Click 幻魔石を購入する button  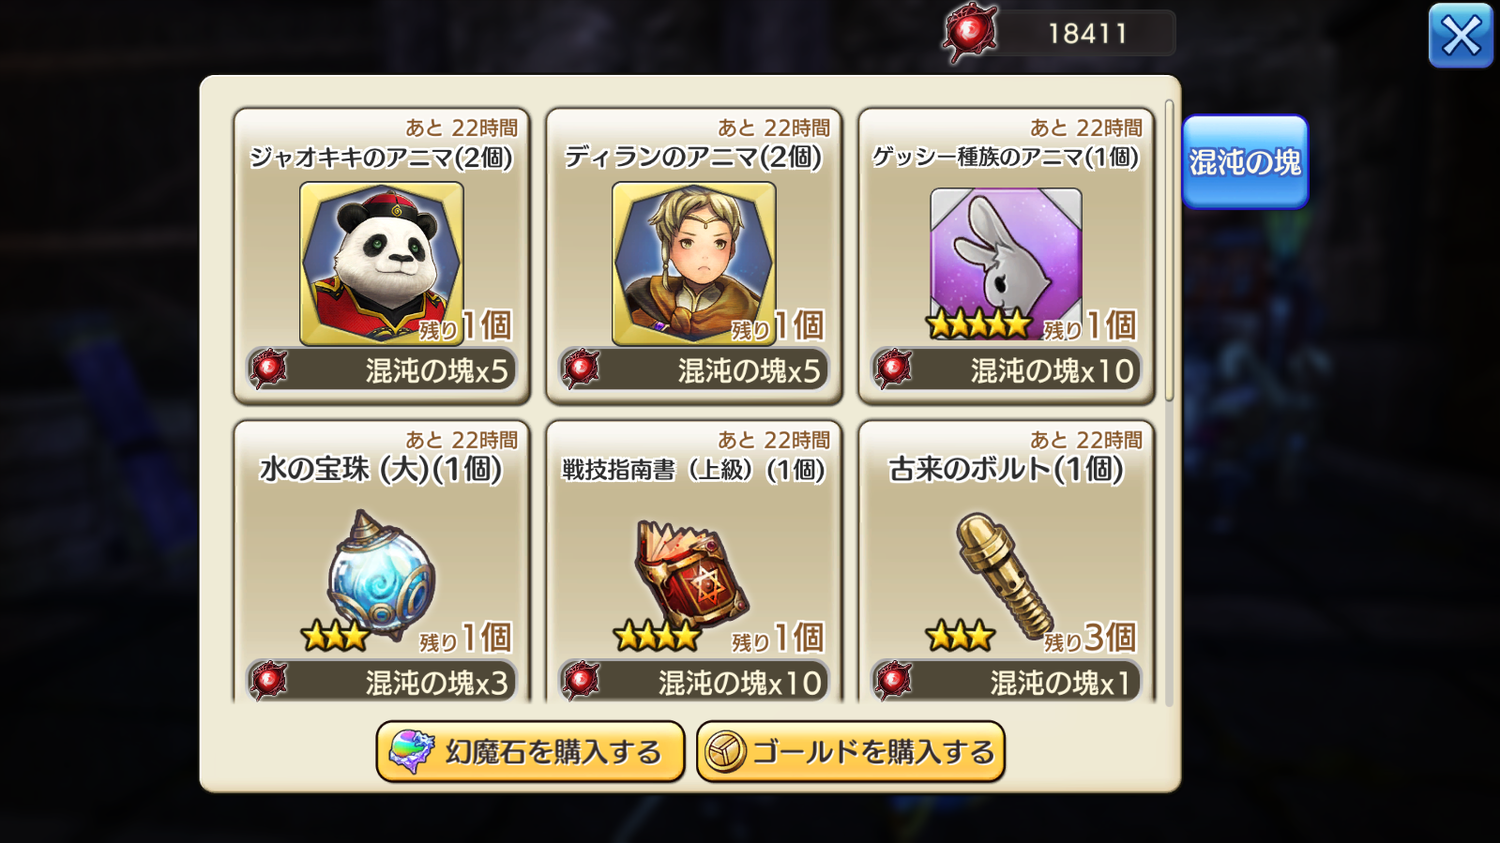point(530,751)
